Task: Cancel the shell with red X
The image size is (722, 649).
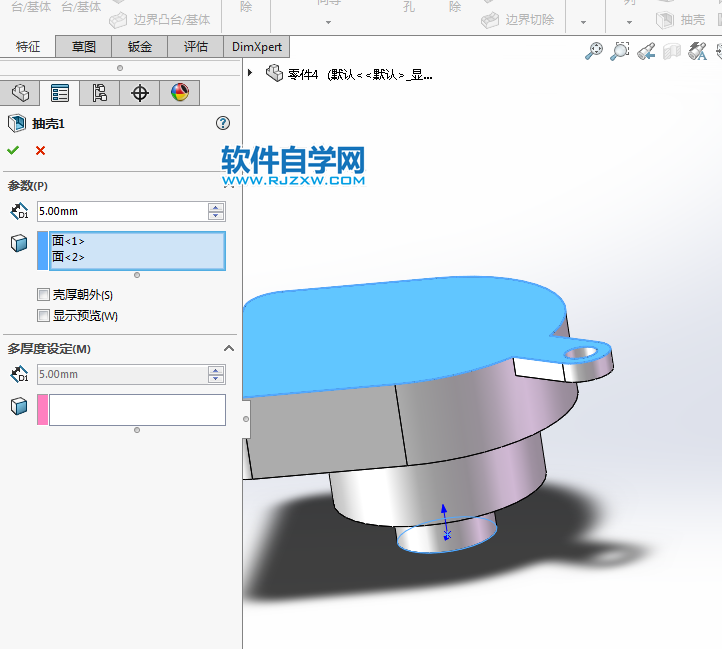Action: click(x=41, y=150)
